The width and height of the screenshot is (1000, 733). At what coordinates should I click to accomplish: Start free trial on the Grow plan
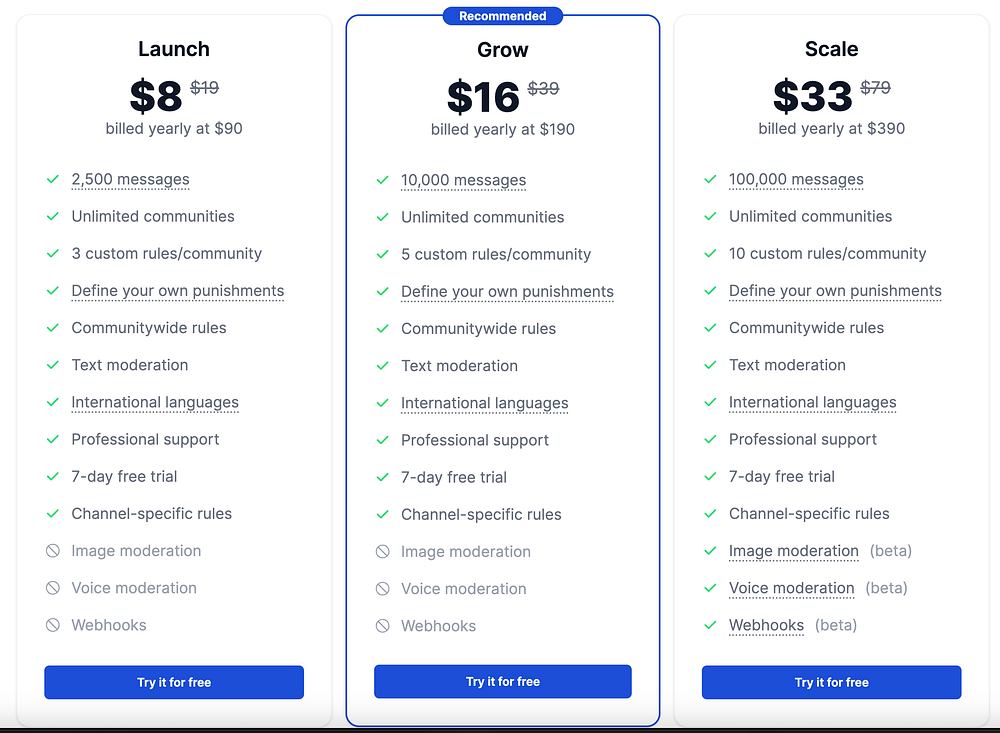503,681
